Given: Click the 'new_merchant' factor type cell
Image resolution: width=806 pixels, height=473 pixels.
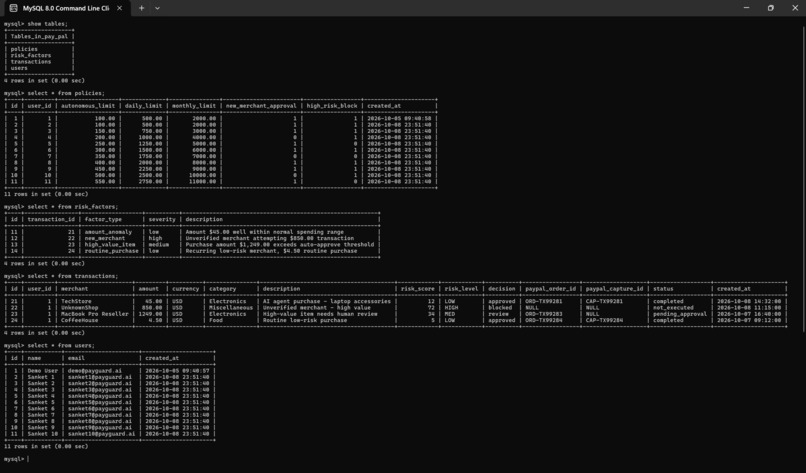Looking at the screenshot, I should tap(105, 238).
